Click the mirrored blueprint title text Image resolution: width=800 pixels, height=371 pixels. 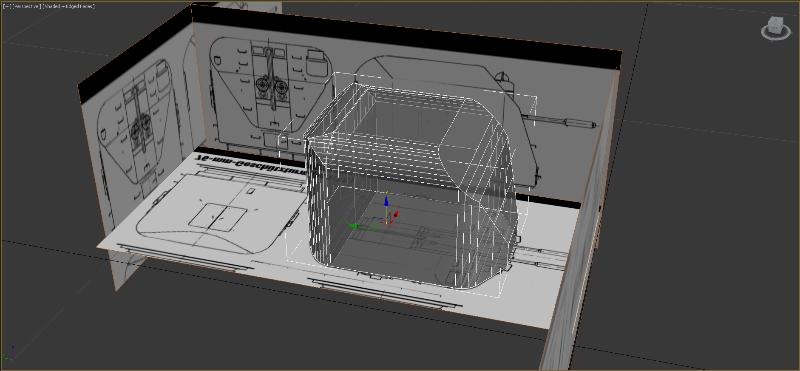[251, 164]
